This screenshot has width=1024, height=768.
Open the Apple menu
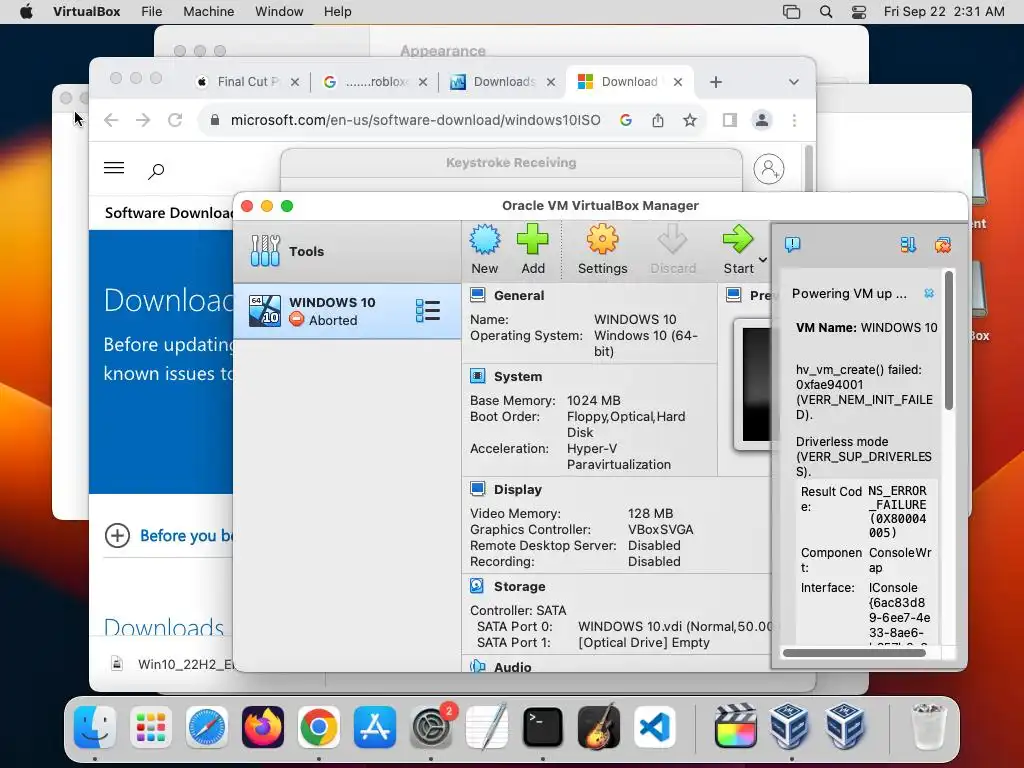tap(26, 11)
